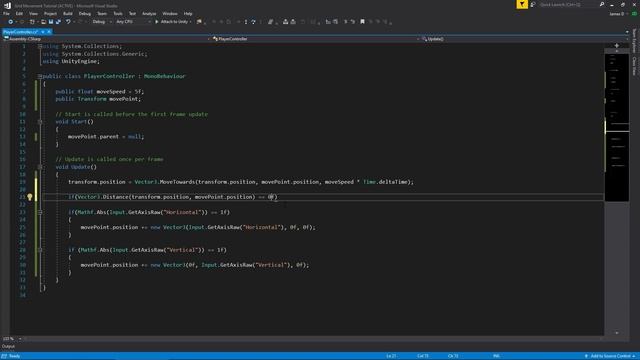The width and height of the screenshot is (640, 360).
Task: Click the Attach to Unity button
Action: point(172,22)
